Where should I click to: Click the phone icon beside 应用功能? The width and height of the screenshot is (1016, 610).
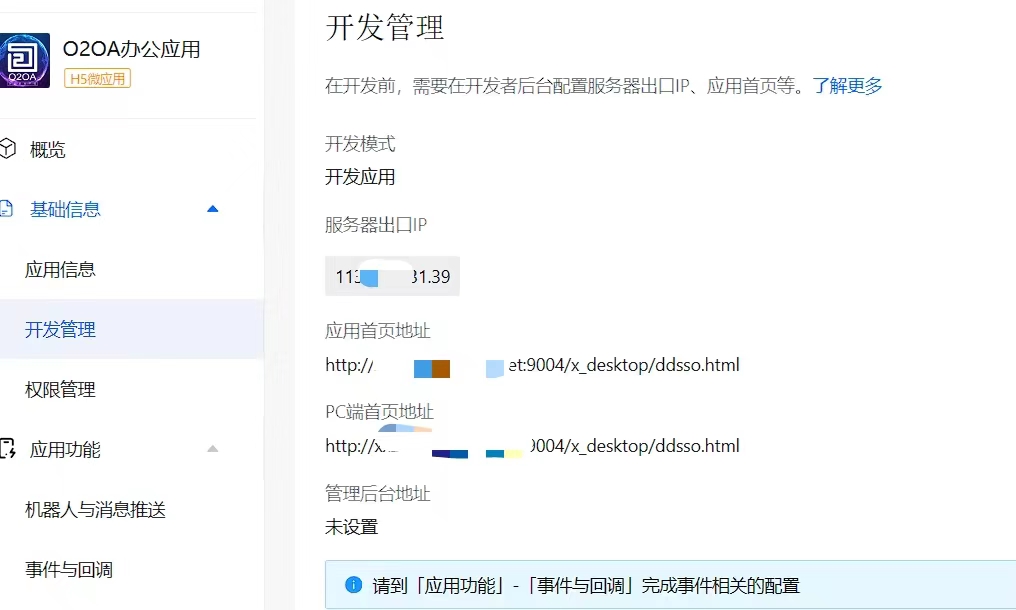tap(7, 449)
